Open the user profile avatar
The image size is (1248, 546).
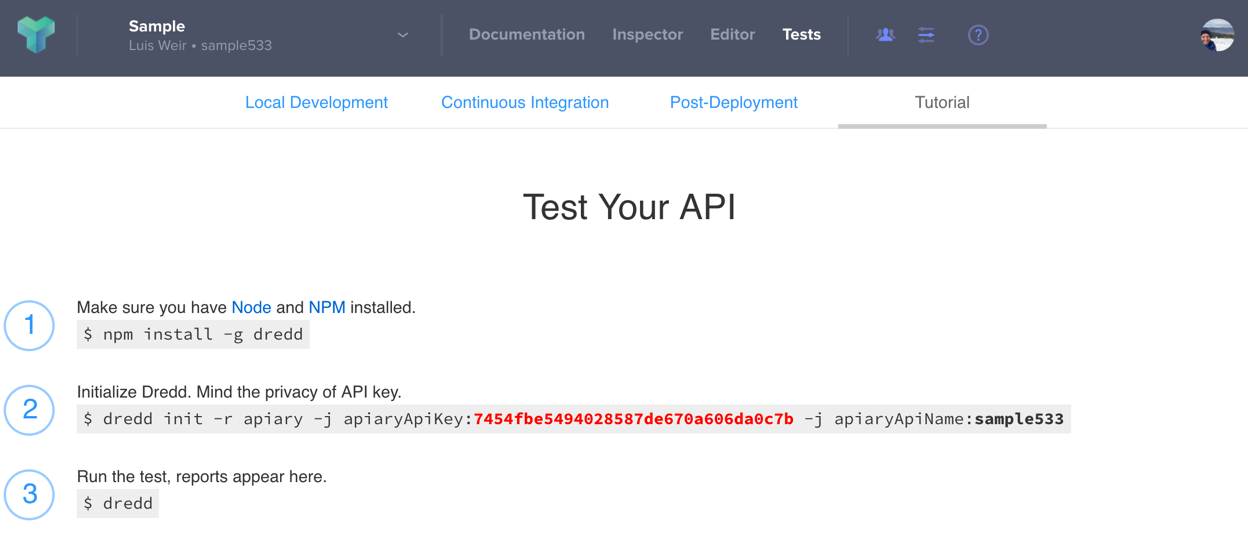point(1217,35)
